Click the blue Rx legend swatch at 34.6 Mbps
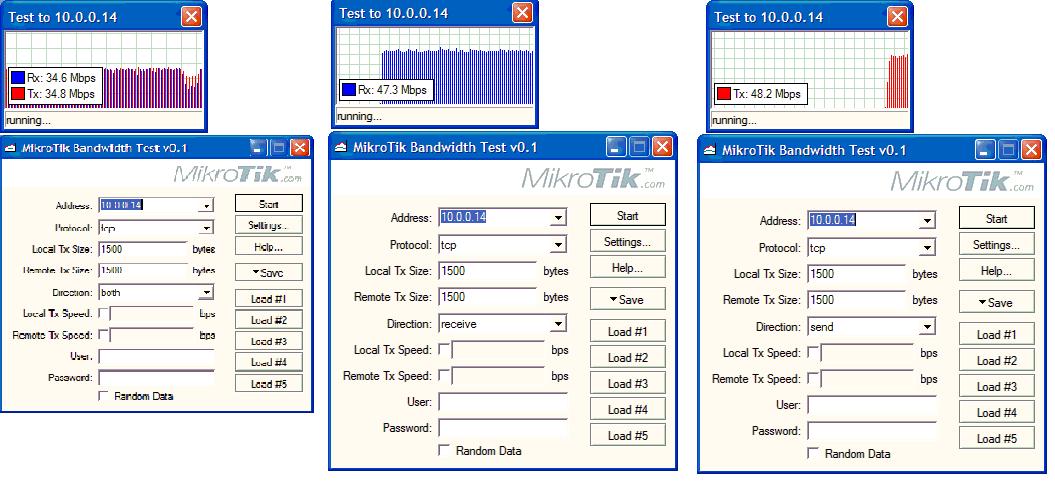 18,77
